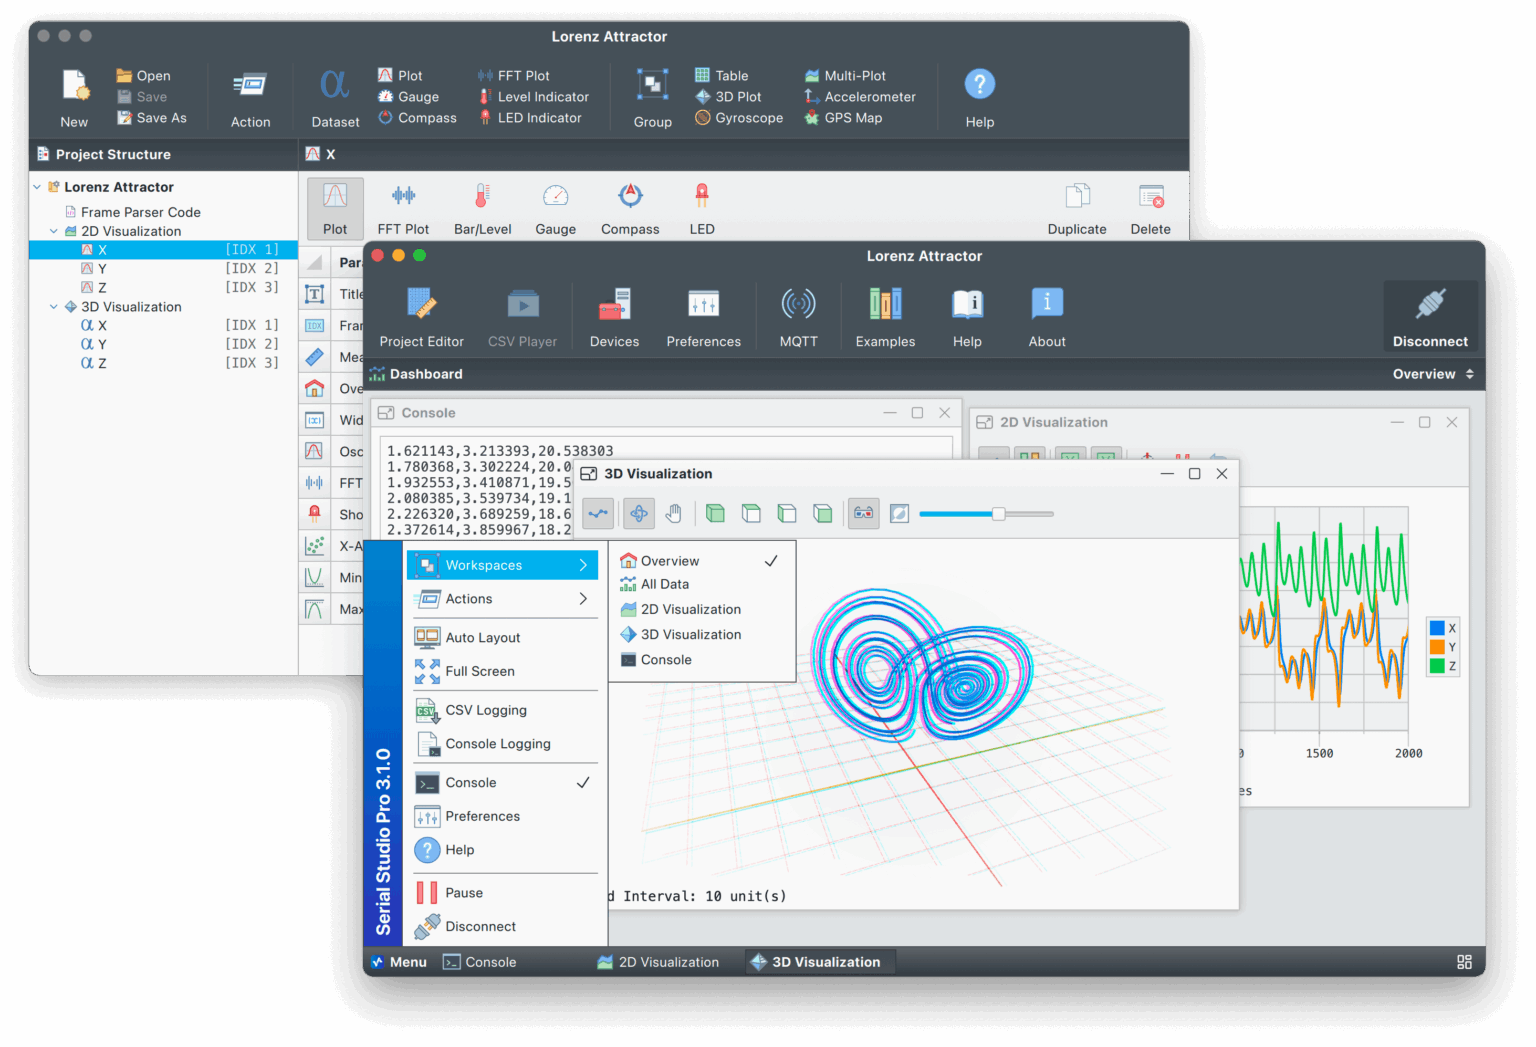Toggle anaglyph 3D glasses mode
Screen dimensions: 1536x1047
[x=862, y=513]
